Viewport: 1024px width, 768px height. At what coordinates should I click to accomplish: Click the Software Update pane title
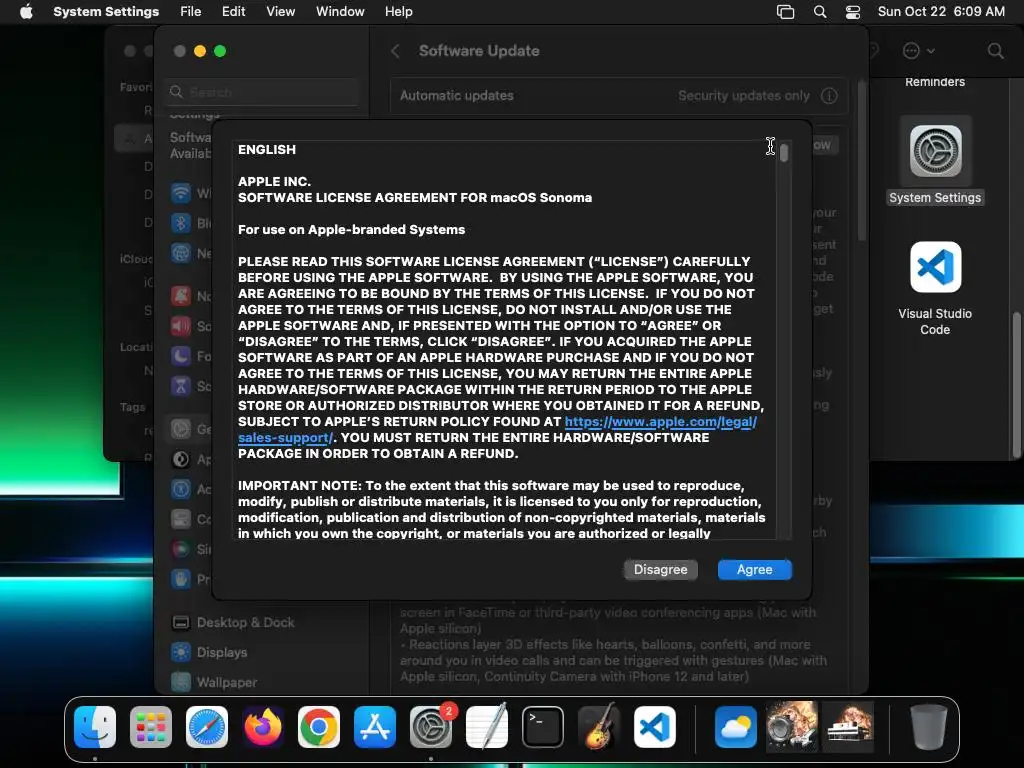[x=479, y=51]
